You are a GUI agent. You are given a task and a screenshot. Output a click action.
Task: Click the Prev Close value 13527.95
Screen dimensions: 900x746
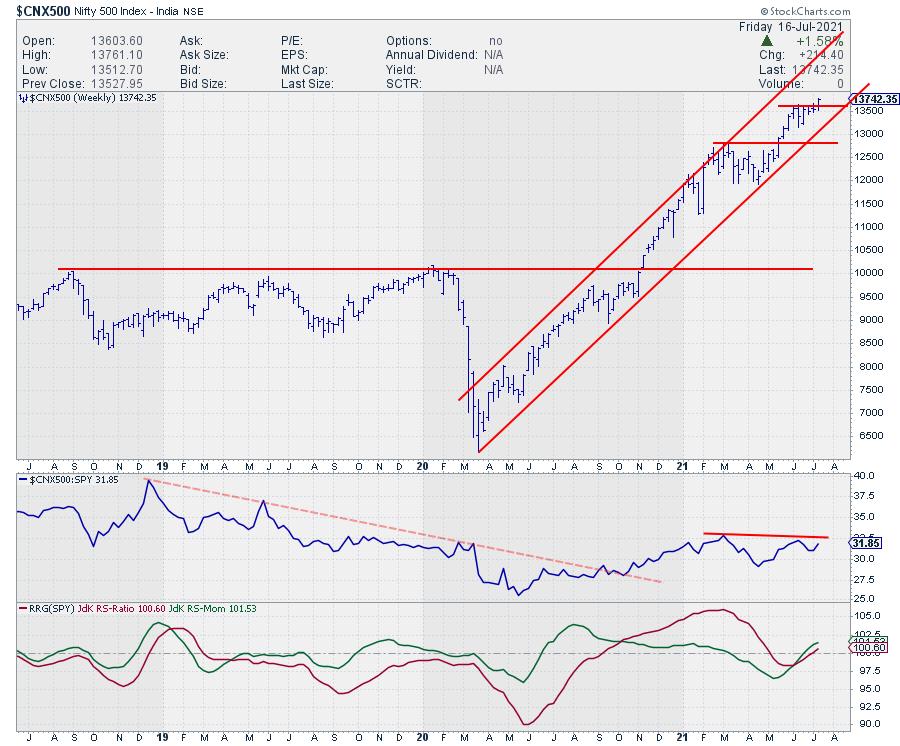(116, 83)
